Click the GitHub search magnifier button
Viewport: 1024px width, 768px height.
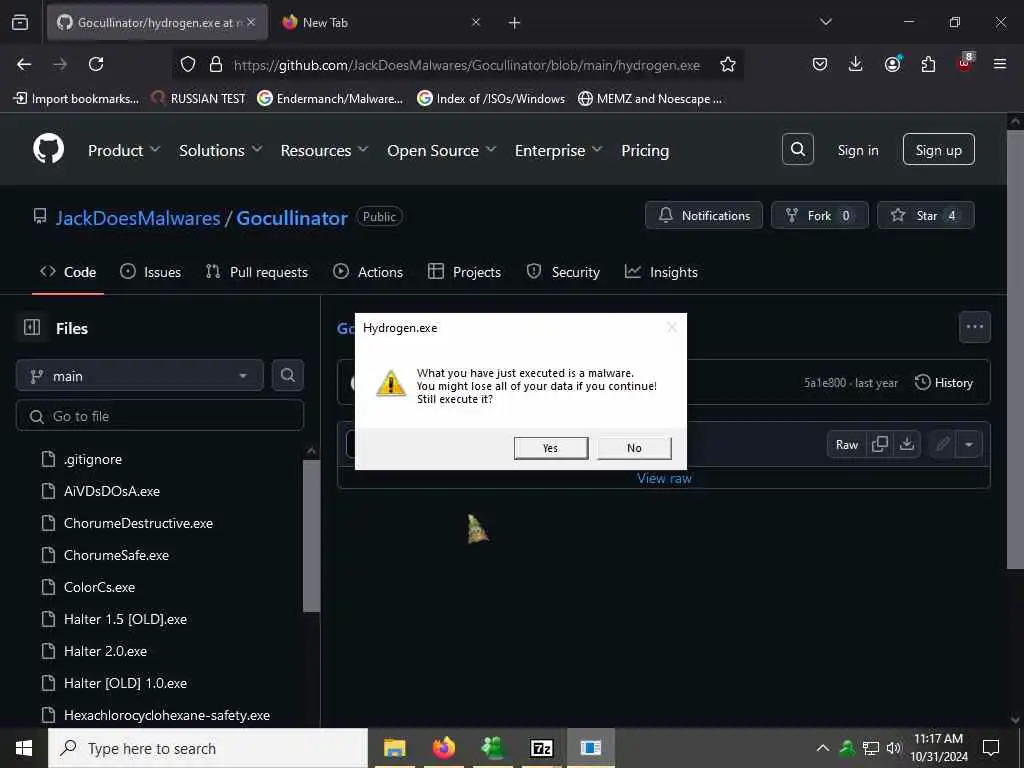pos(798,150)
